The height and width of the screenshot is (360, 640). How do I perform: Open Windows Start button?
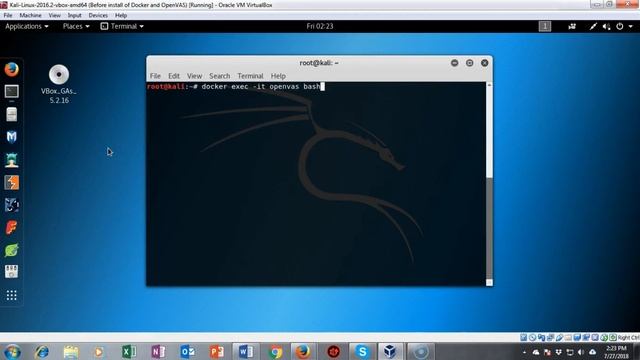tap(12, 352)
